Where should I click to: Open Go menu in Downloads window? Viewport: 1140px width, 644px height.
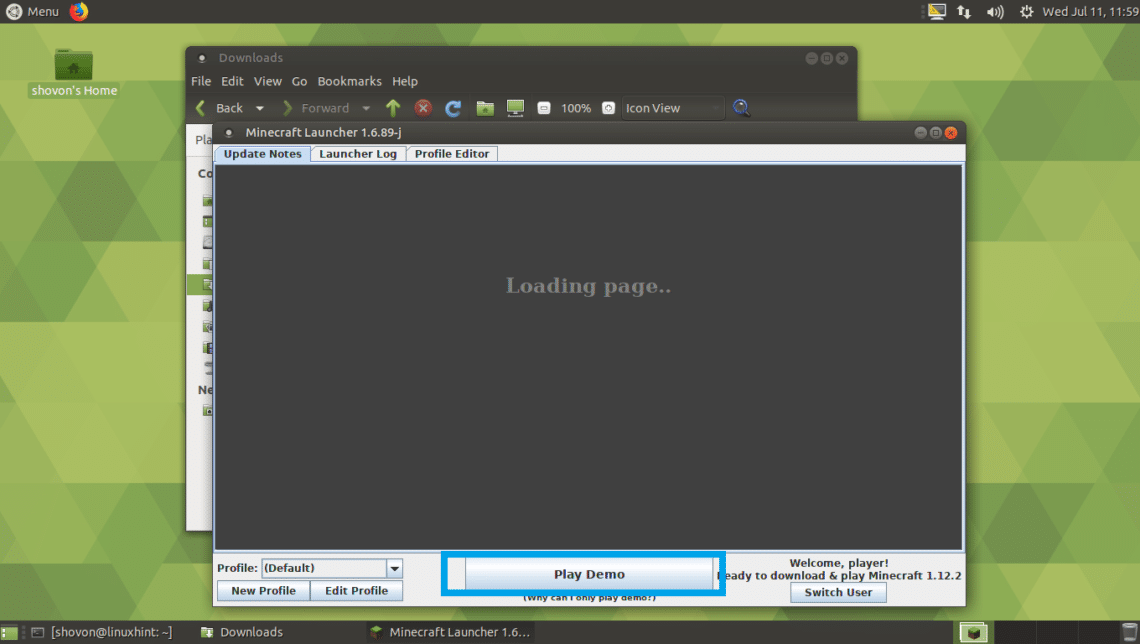click(299, 81)
